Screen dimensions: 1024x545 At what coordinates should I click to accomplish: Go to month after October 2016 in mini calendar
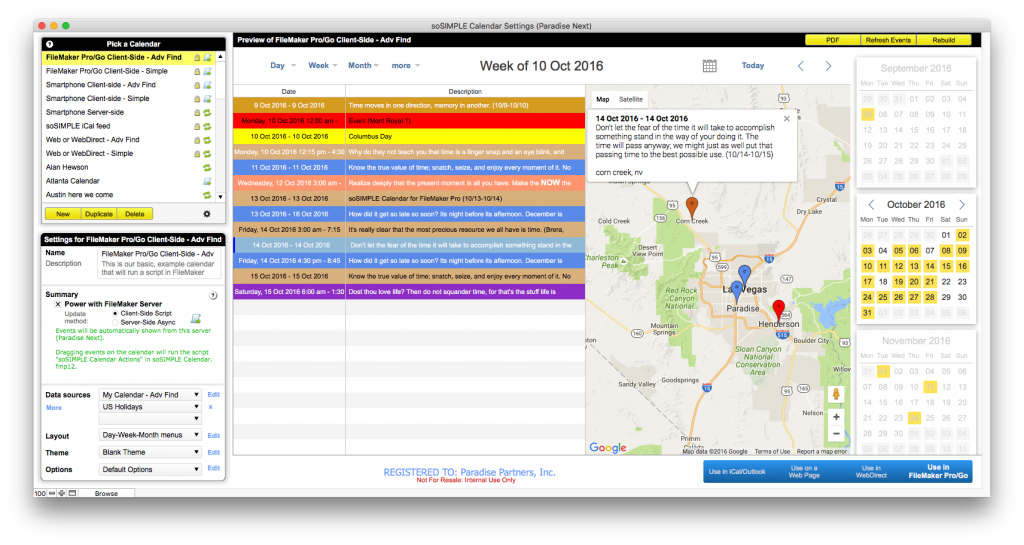click(961, 204)
